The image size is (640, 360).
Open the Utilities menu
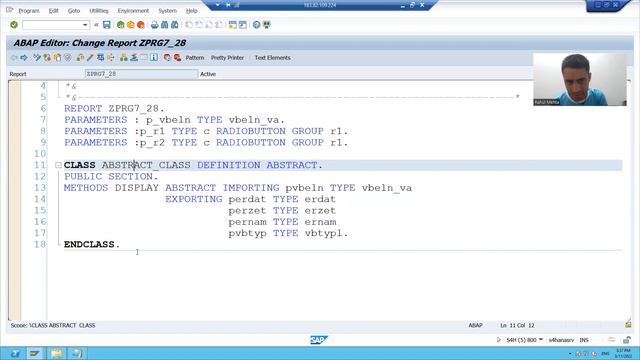click(99, 11)
